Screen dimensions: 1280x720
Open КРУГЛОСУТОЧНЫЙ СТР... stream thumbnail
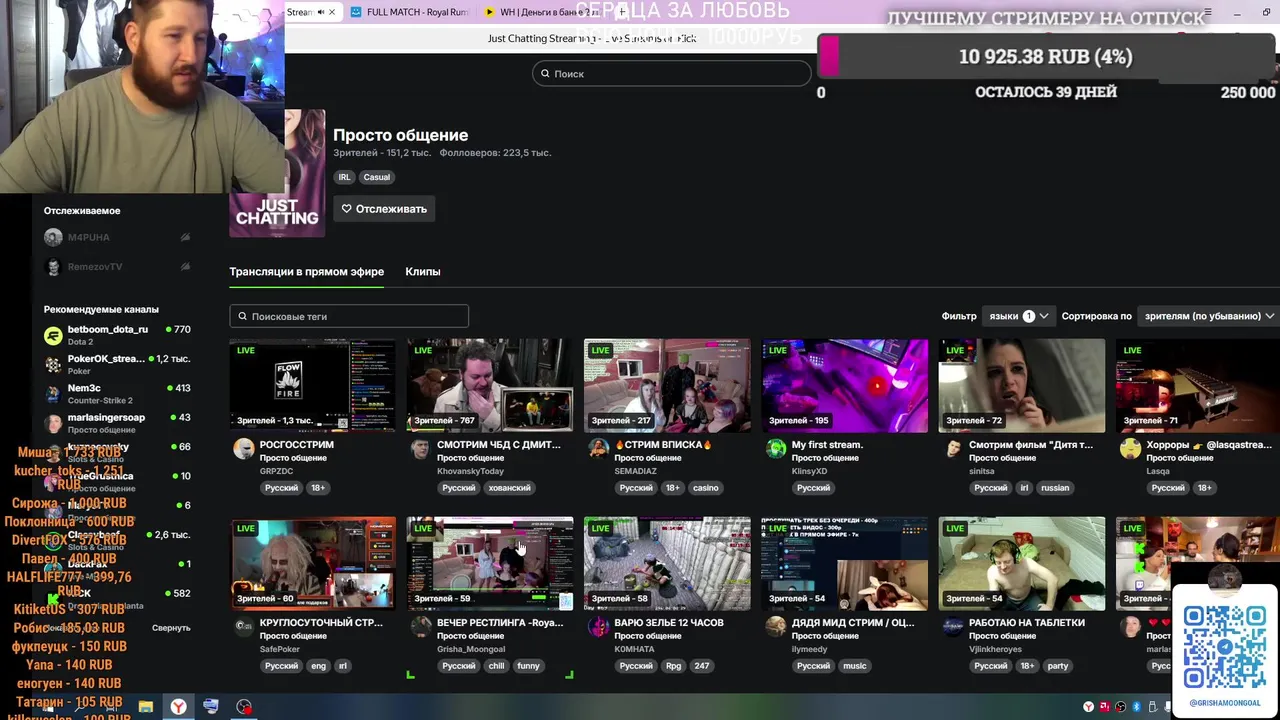pos(313,563)
